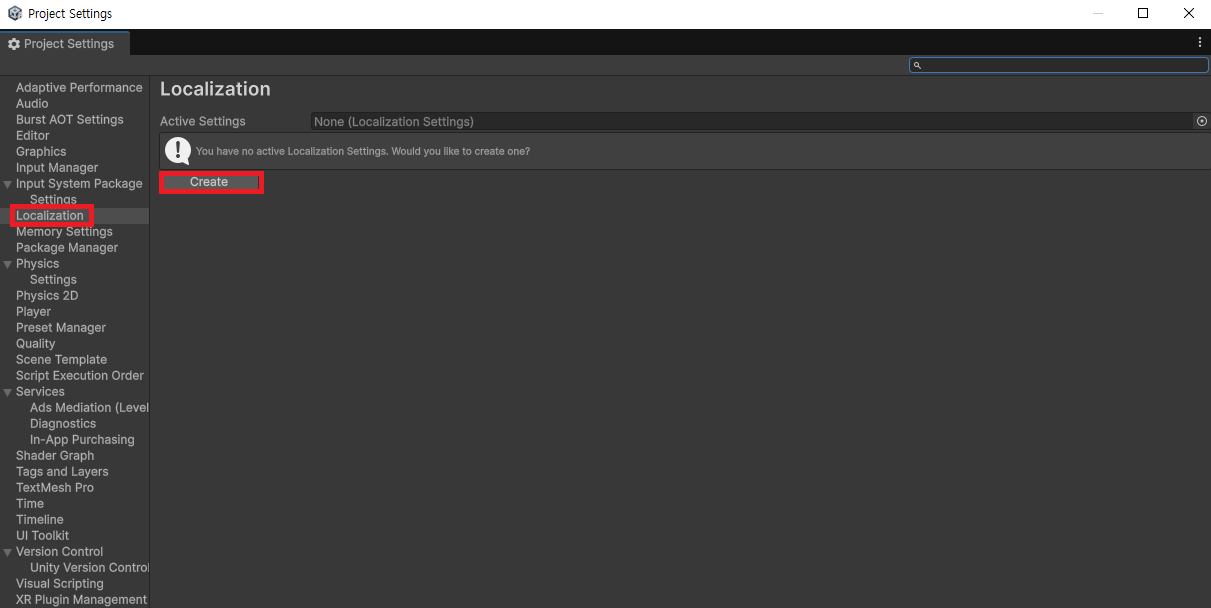Open Unity Version Control settings
The width and height of the screenshot is (1211, 608).
tap(89, 568)
